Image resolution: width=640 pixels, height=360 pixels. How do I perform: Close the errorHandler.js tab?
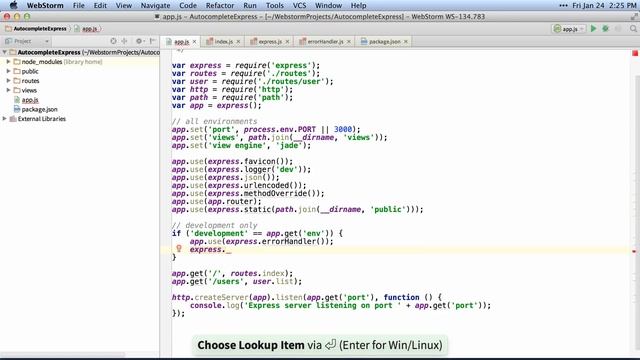click(x=349, y=42)
